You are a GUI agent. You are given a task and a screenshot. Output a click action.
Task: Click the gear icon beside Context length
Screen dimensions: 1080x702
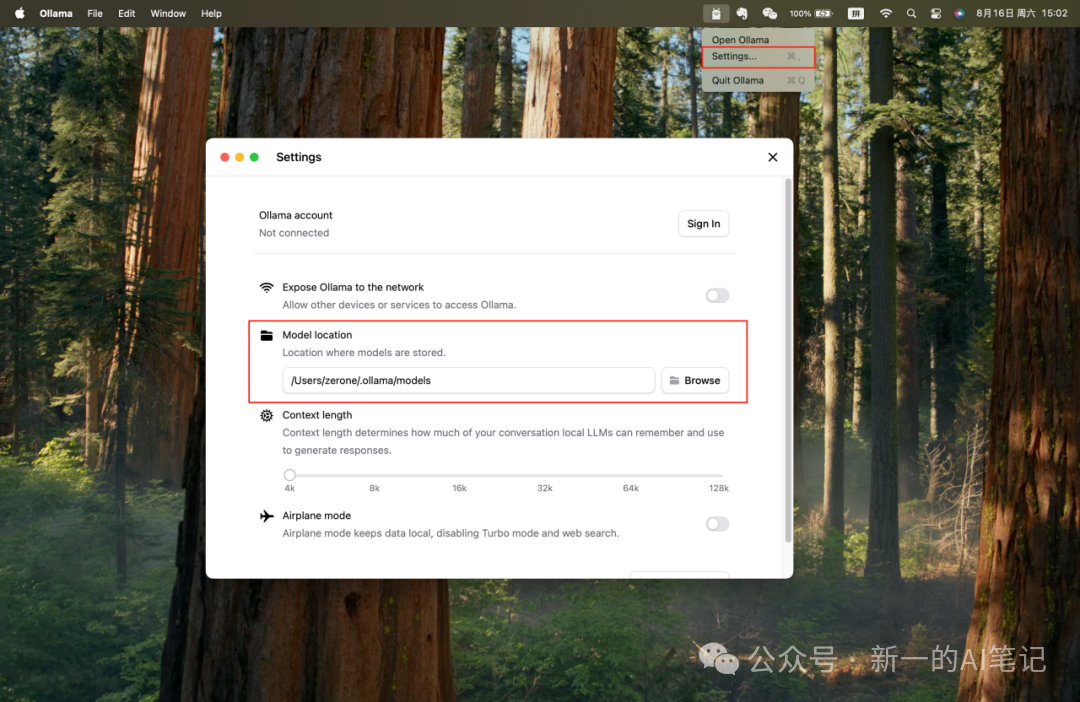click(267, 415)
